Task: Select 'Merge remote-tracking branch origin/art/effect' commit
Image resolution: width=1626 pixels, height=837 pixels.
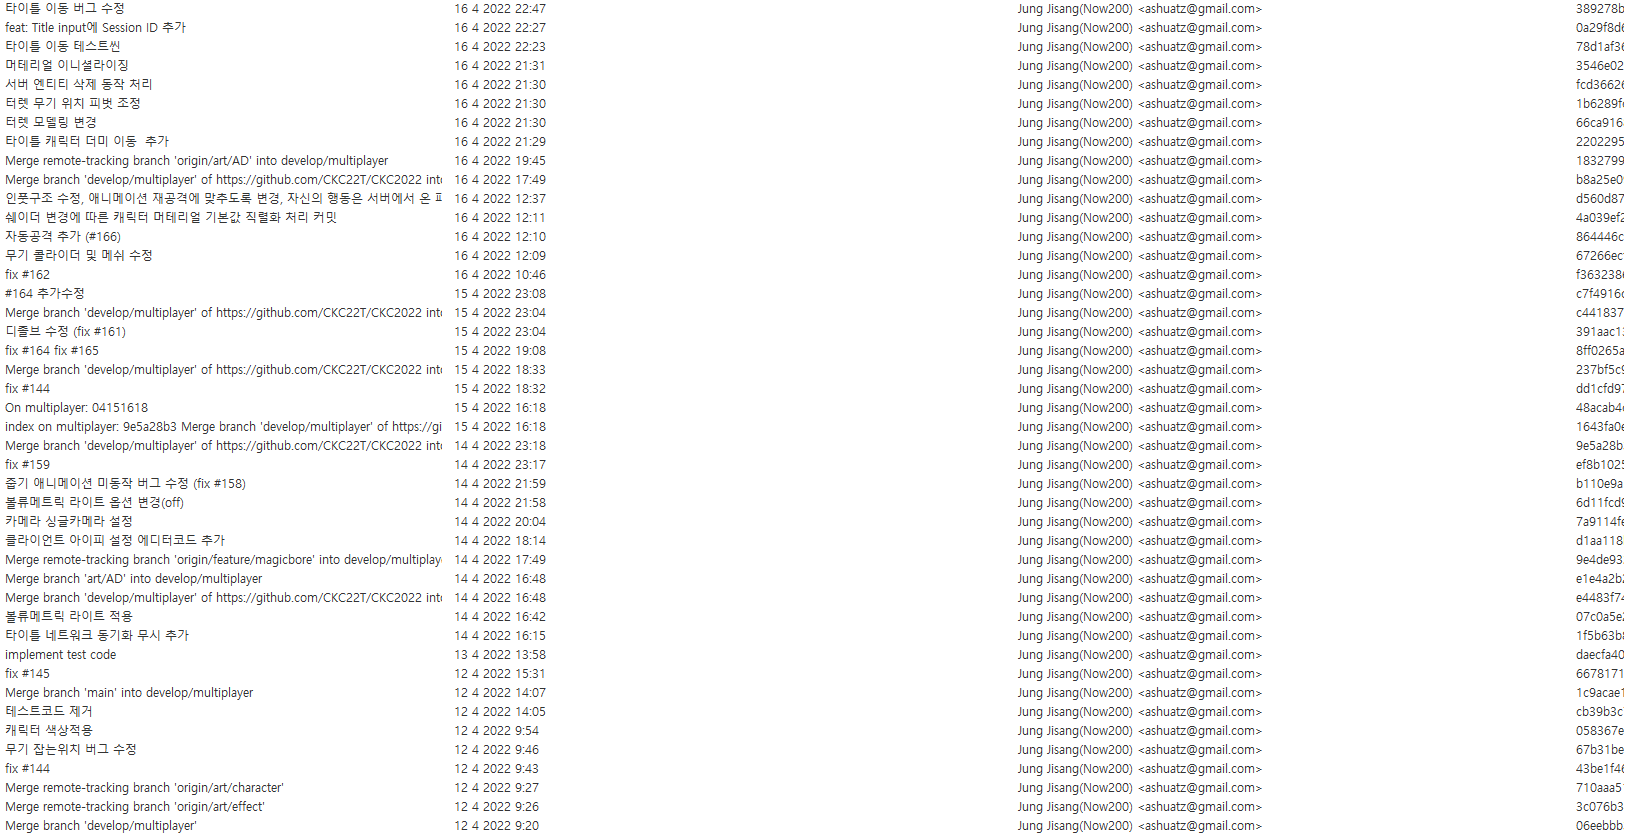Action: 135,807
